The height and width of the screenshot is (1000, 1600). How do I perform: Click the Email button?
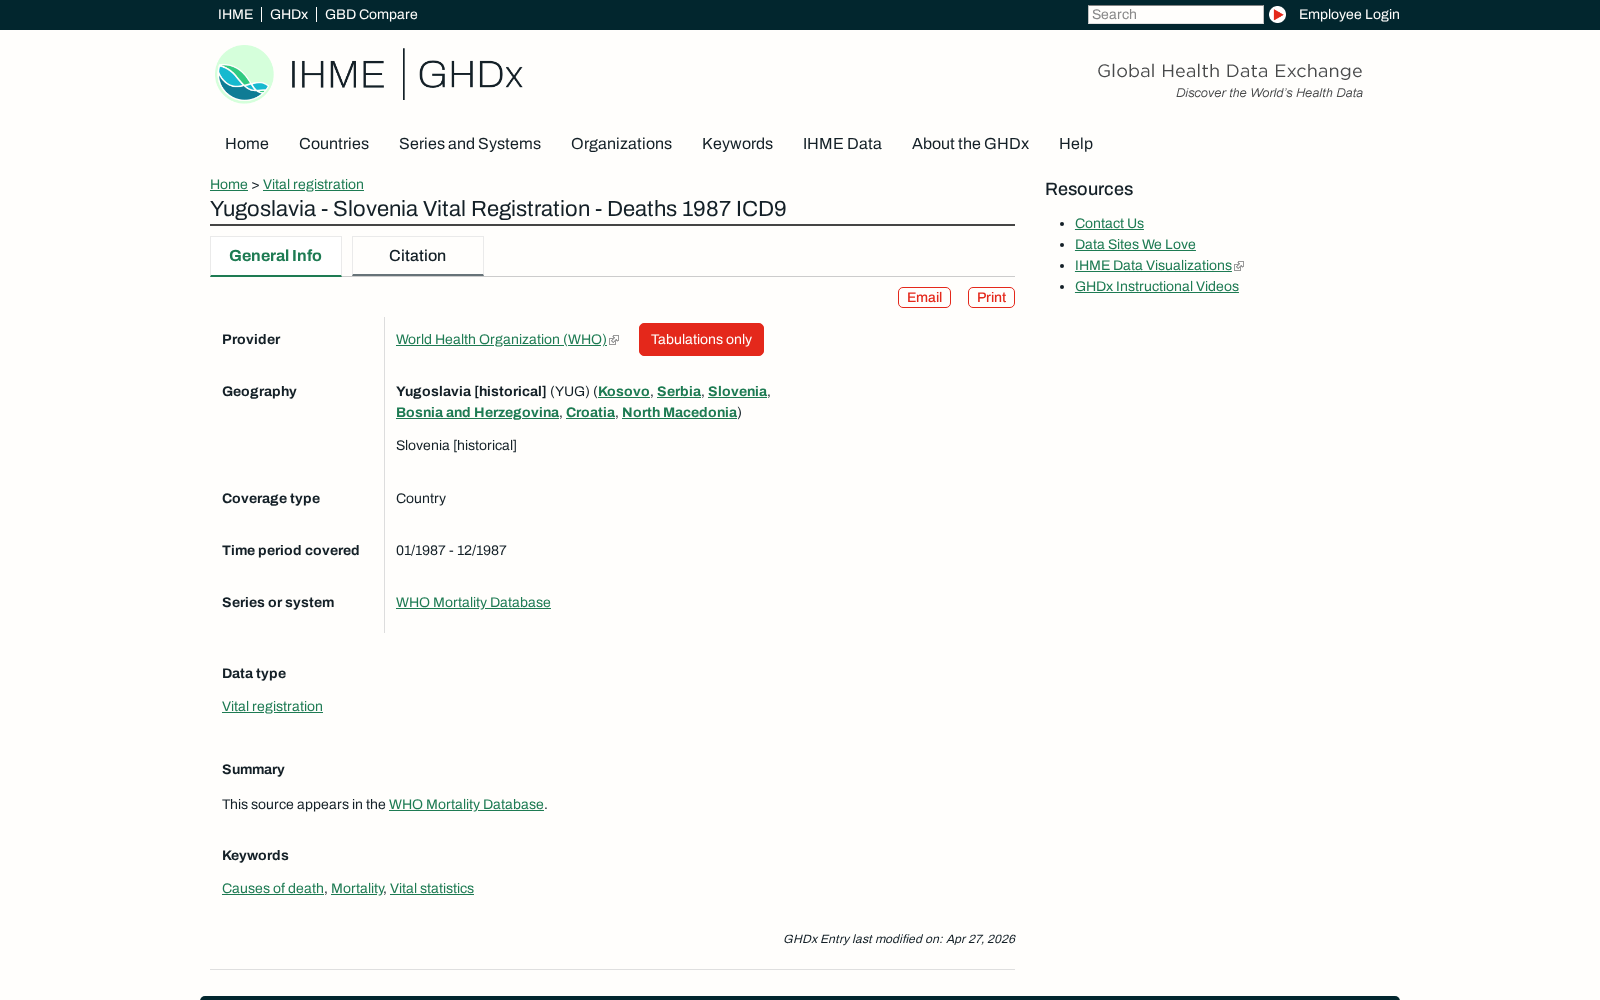pos(924,298)
